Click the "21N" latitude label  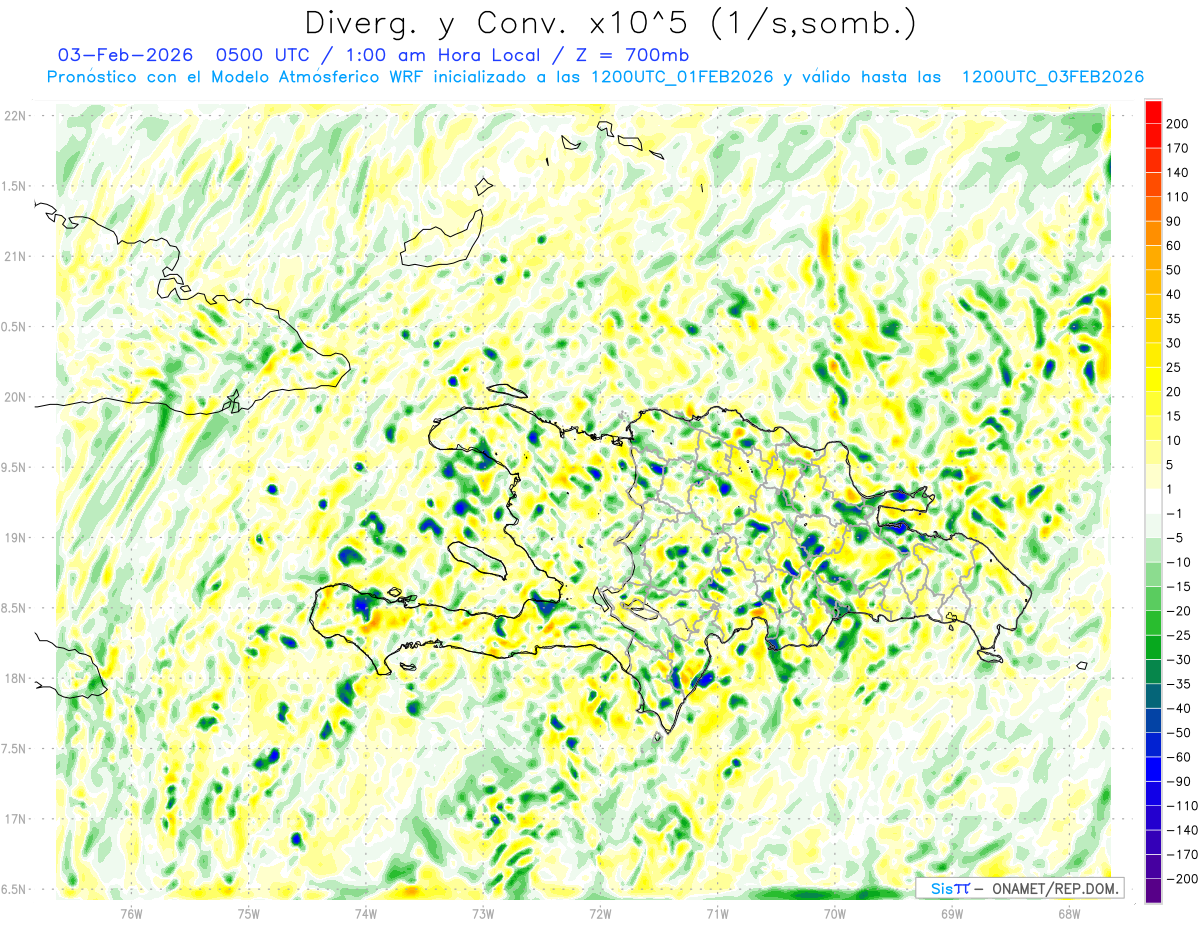[14, 257]
